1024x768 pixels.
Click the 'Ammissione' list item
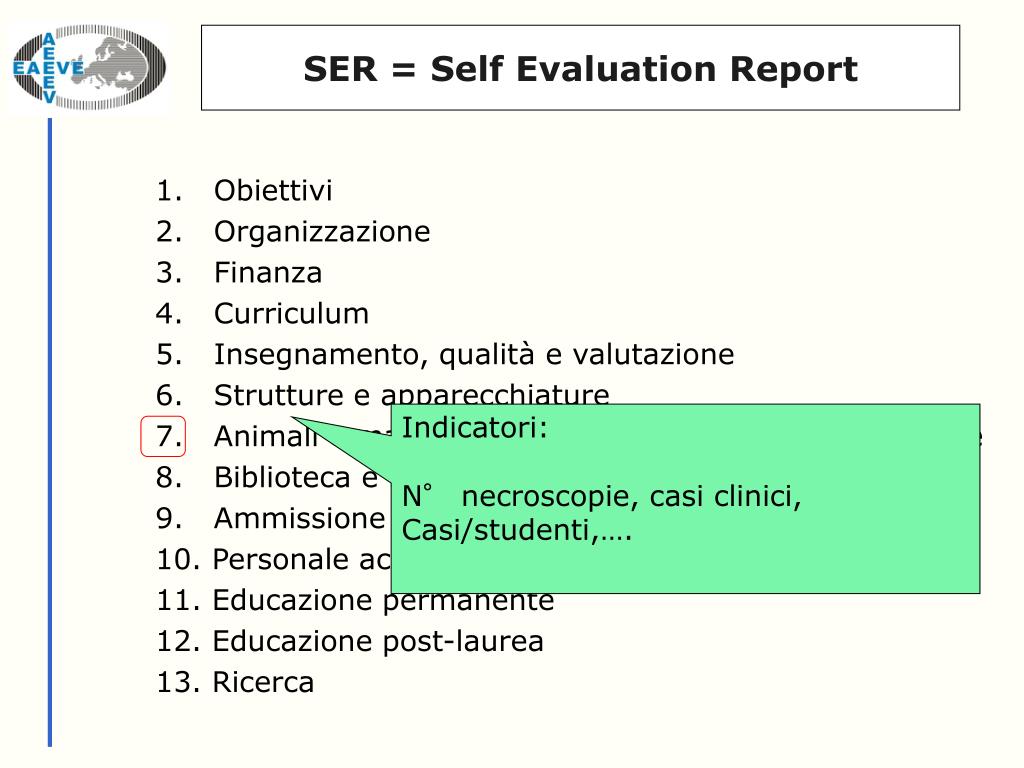click(299, 519)
